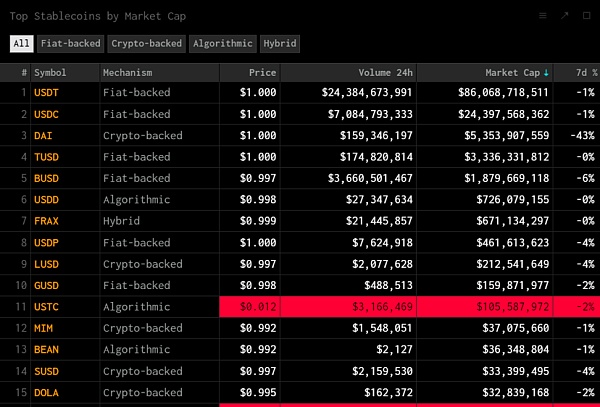Open the DAI symbol link
The height and width of the screenshot is (407, 600).
coord(44,135)
